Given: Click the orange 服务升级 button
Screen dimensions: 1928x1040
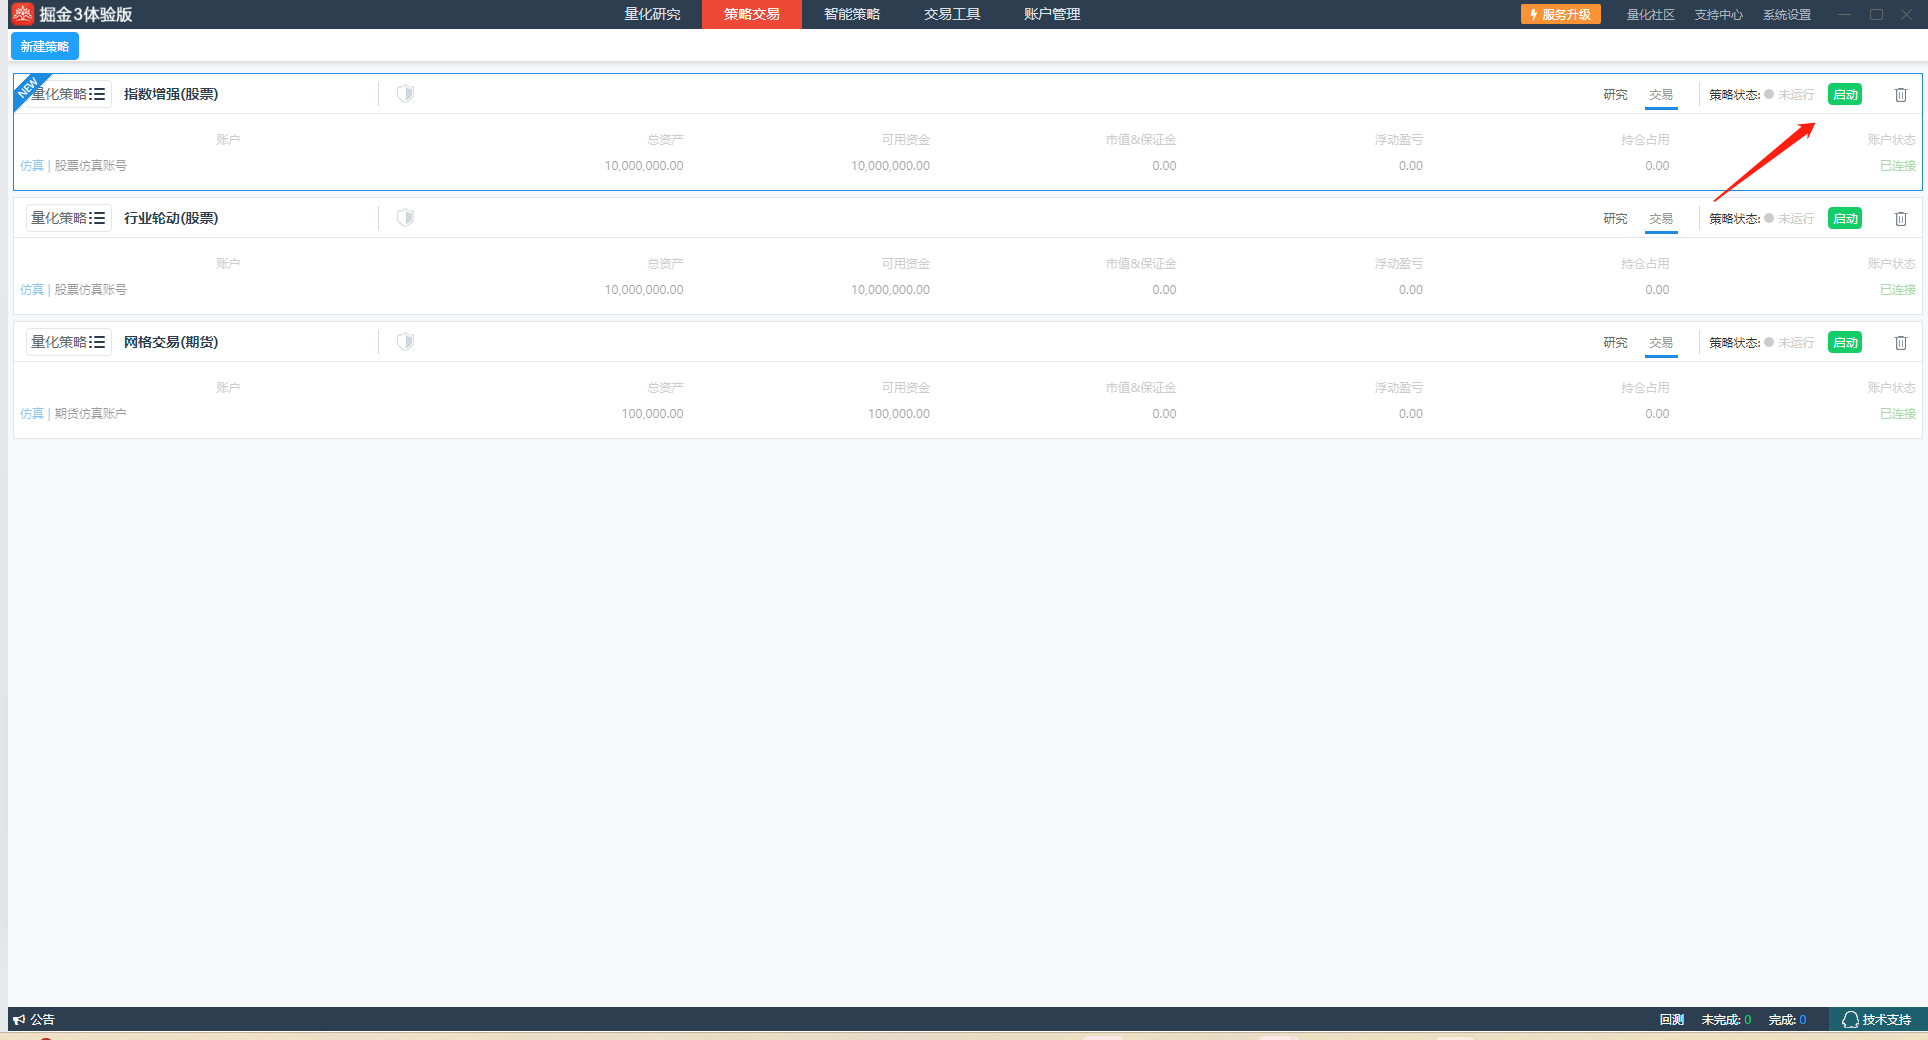Looking at the screenshot, I should [x=1560, y=14].
